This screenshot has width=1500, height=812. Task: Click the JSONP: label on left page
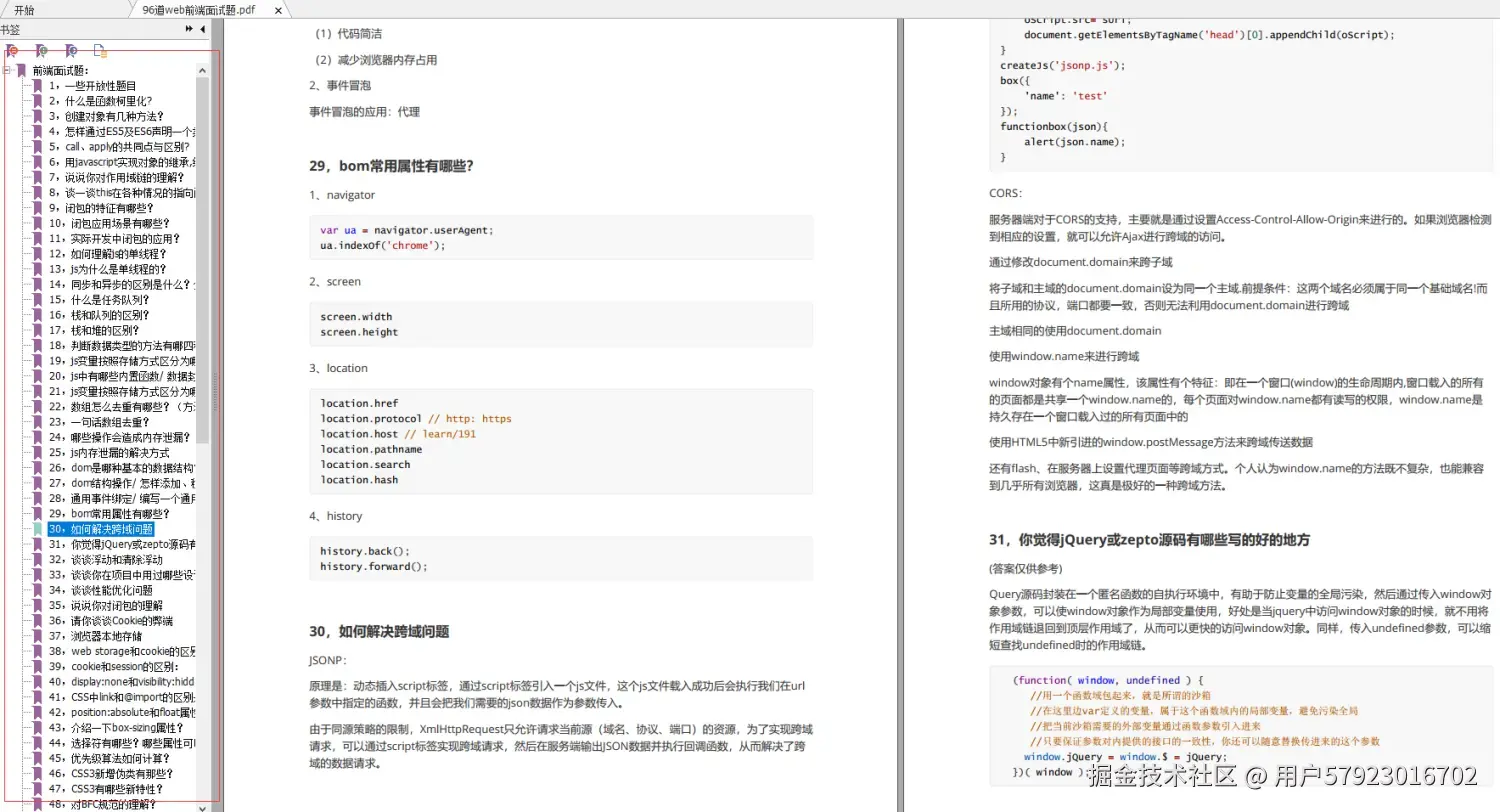328,661
